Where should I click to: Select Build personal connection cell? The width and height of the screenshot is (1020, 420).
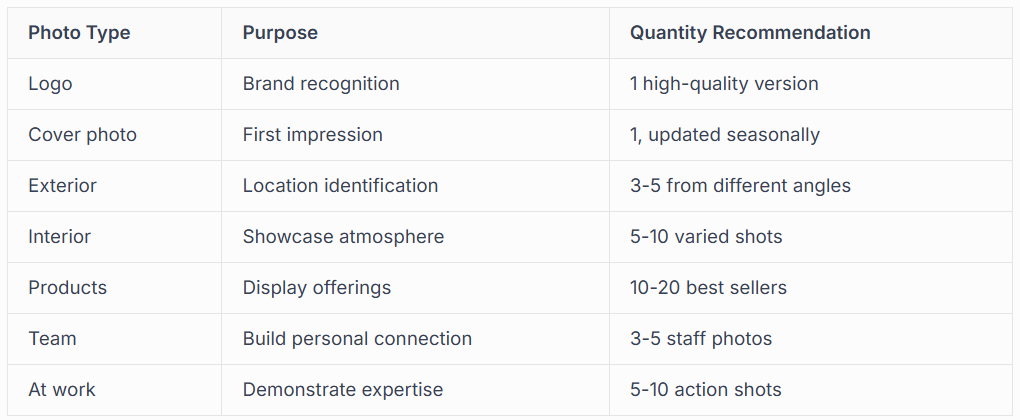[x=357, y=339]
